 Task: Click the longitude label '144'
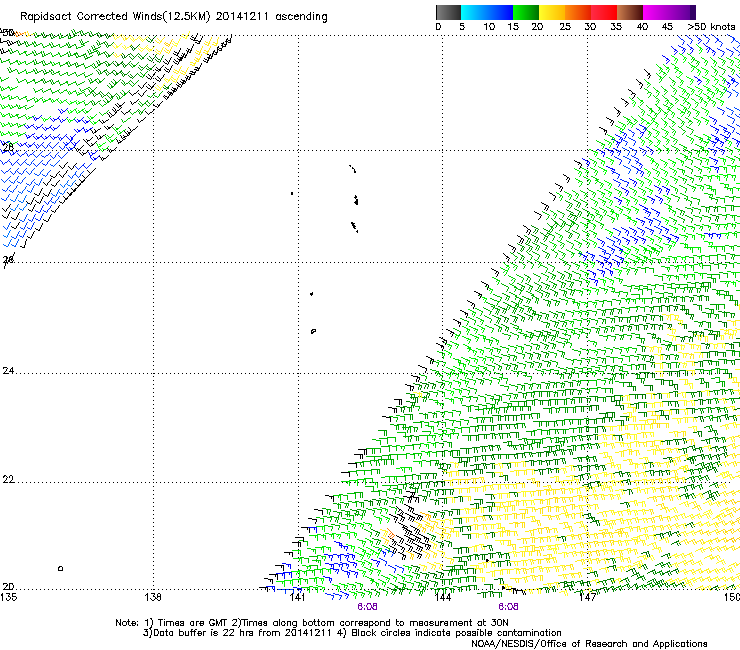(443, 597)
